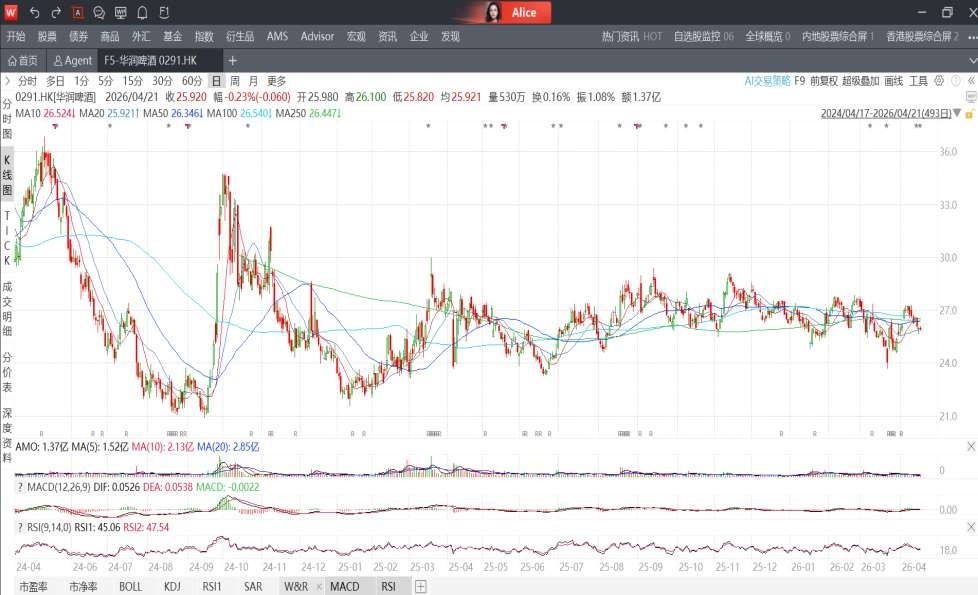Close the MACD indicator panel
The height and width of the screenshot is (595, 978).
pyautogui.click(x=971, y=485)
